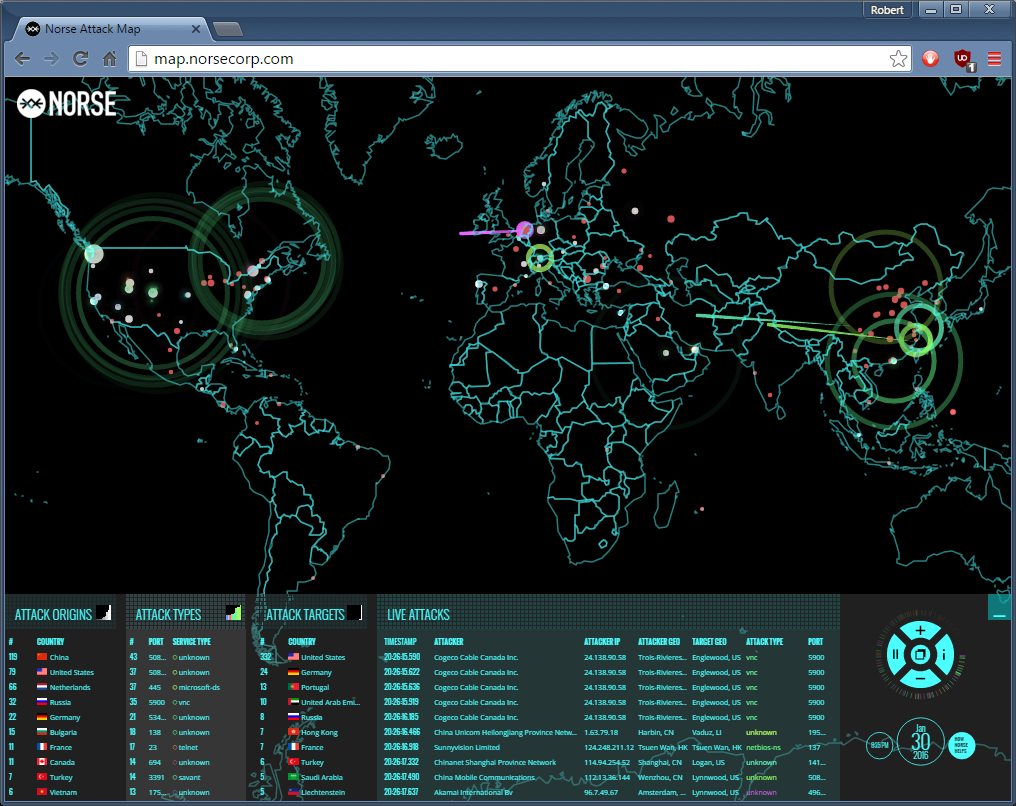Click the netbios-ns attack type cell

pos(763,747)
